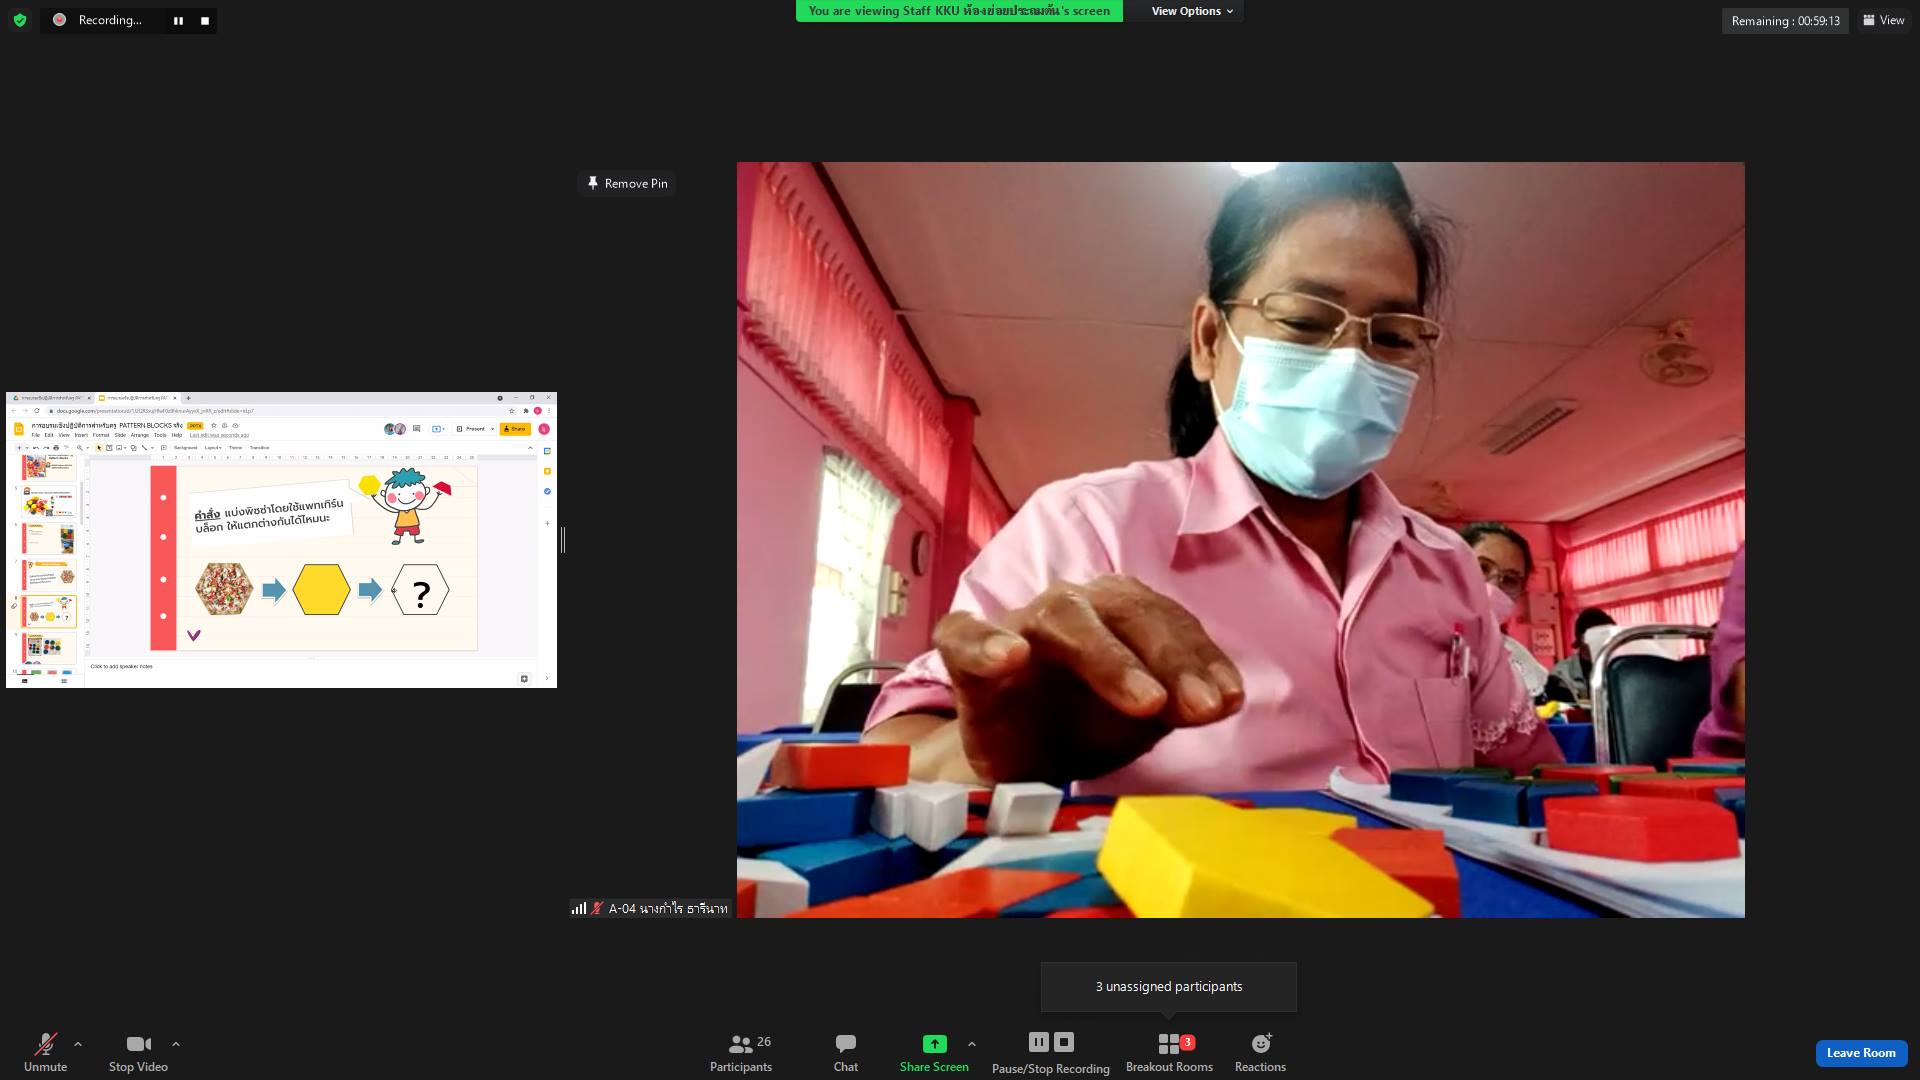The width and height of the screenshot is (1920, 1080).
Task: Click the Leave Room button
Action: coord(1860,1053)
